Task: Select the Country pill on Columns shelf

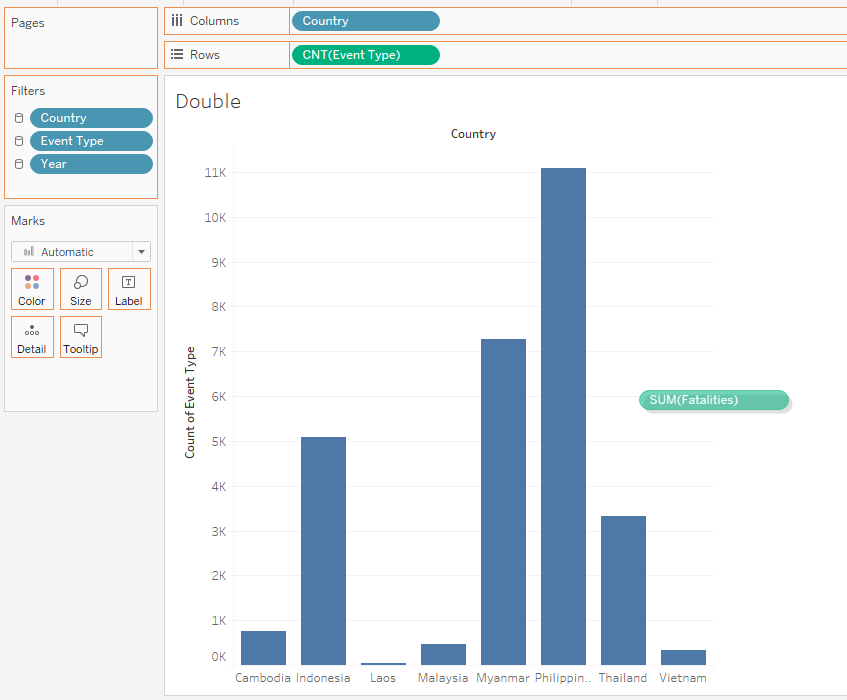Action: click(x=365, y=21)
